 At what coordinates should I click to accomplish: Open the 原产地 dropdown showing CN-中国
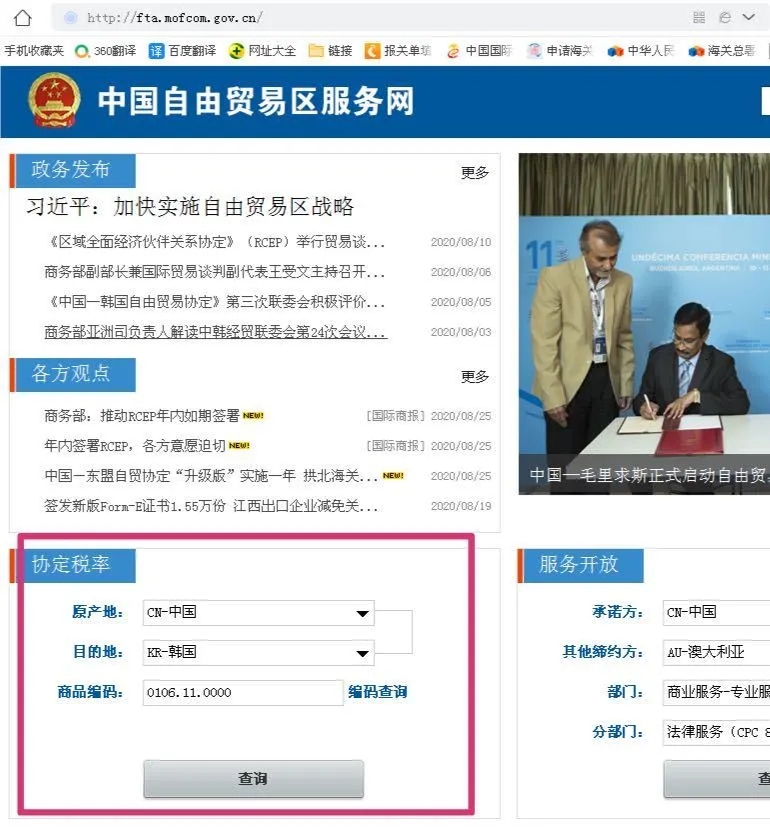259,613
